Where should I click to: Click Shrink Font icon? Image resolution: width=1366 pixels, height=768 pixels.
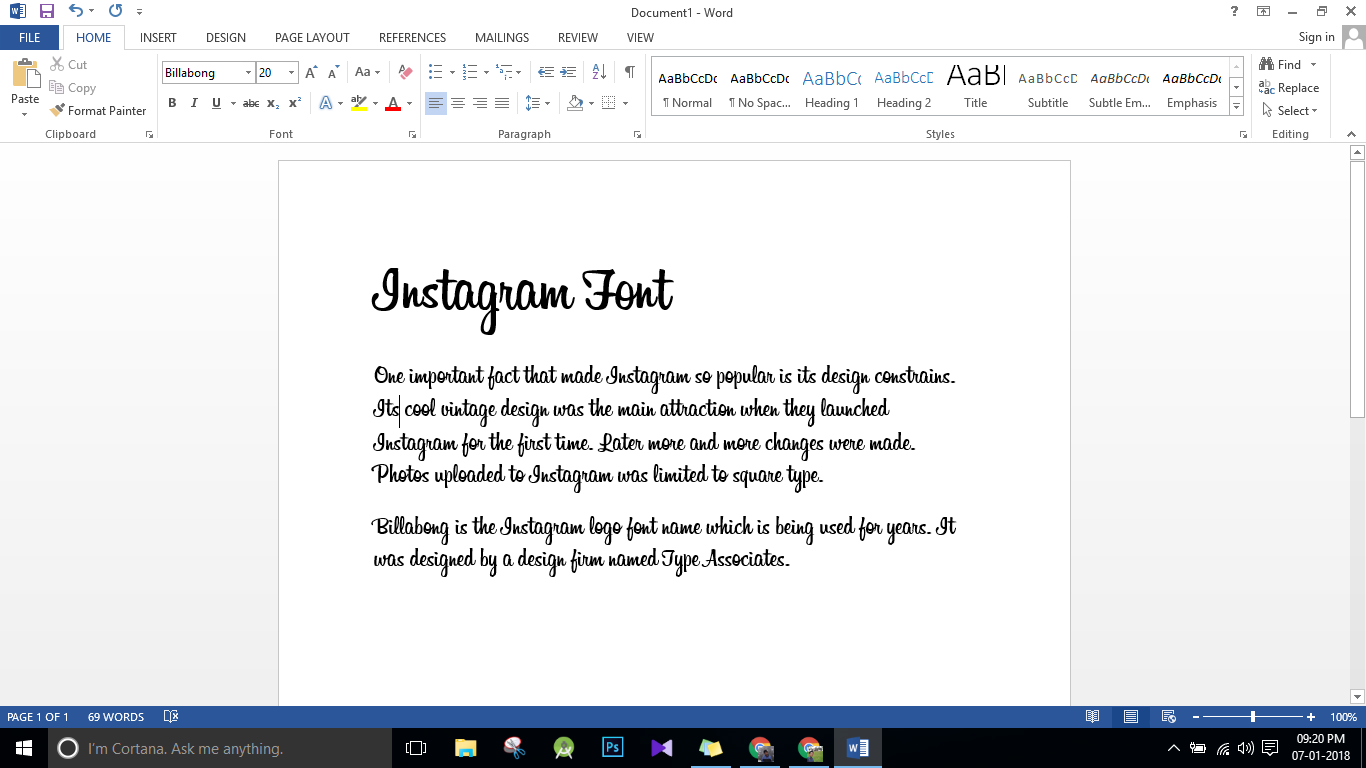coord(333,72)
